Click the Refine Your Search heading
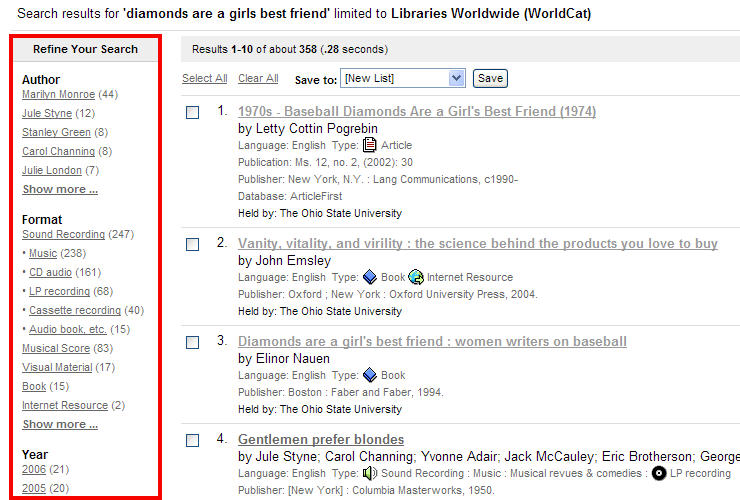Viewport: 740px width, 500px height. coord(85,49)
